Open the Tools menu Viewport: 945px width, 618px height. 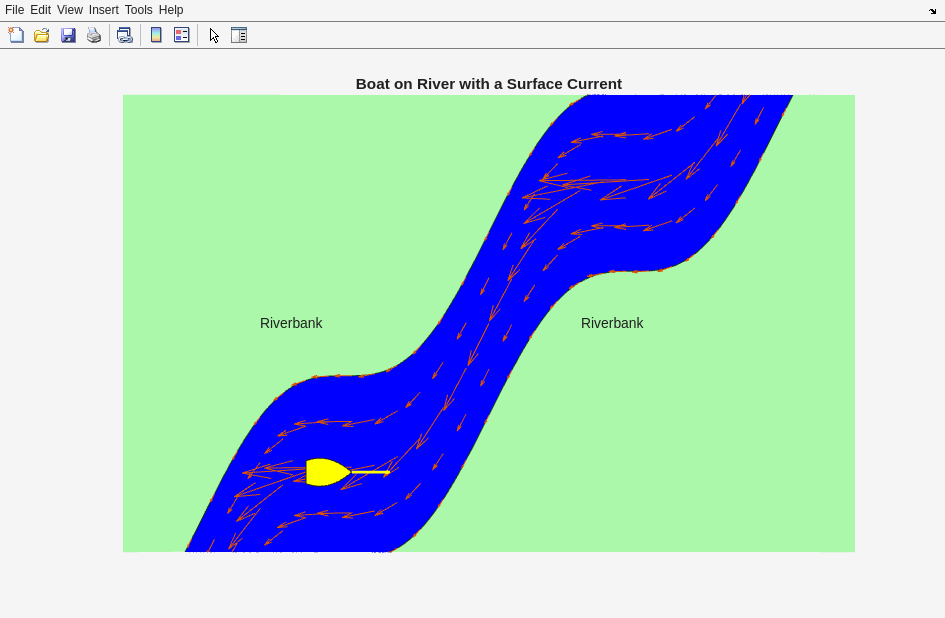[x=139, y=10]
